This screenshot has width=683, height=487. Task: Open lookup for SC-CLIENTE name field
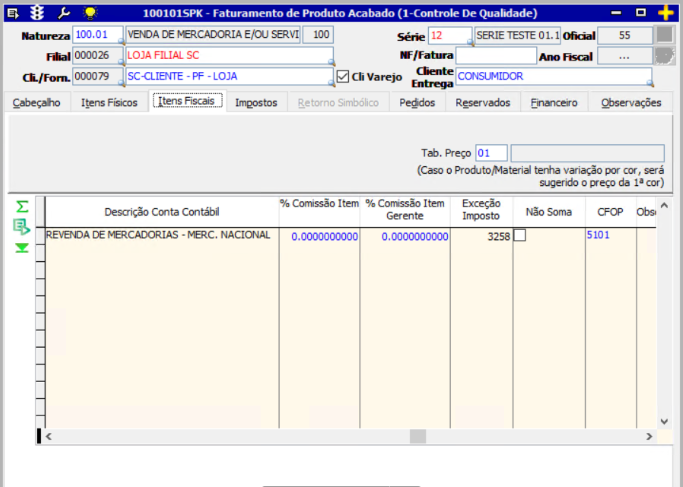pos(331,84)
